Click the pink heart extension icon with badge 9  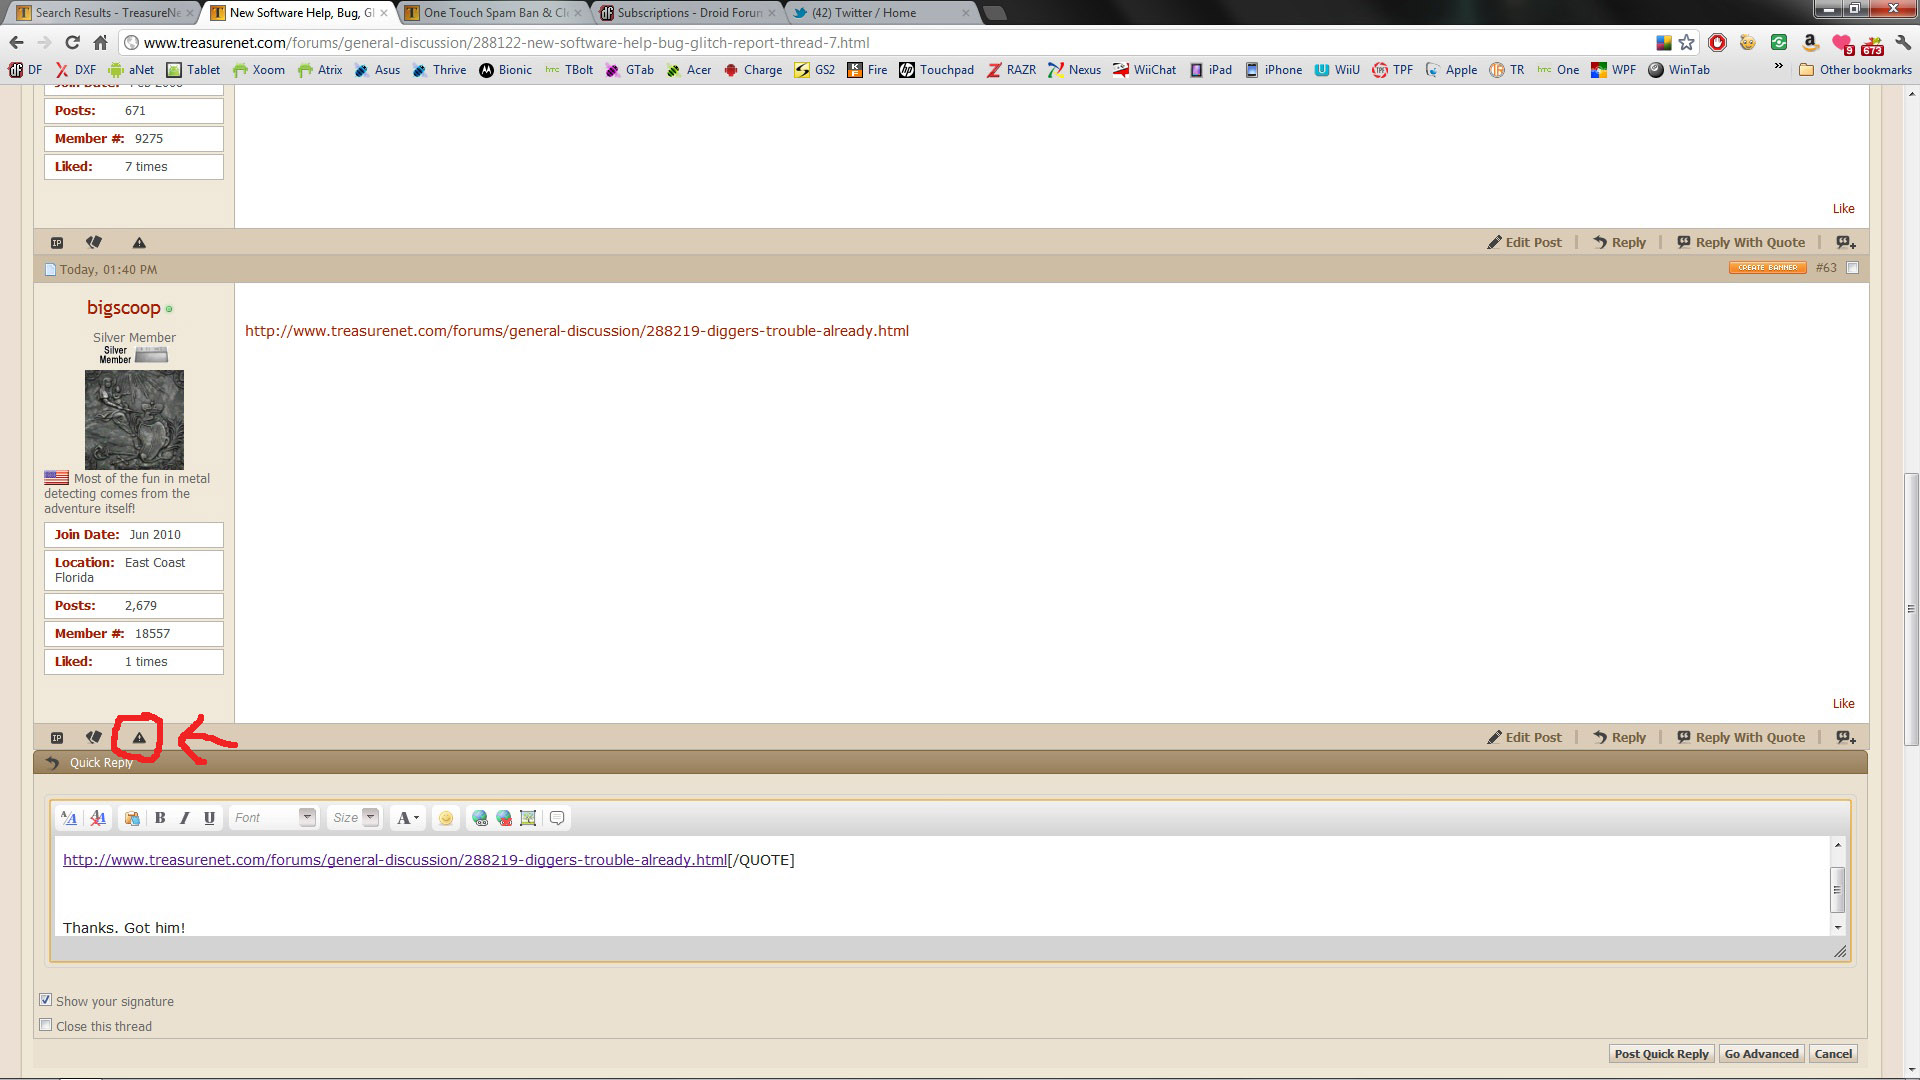pos(1842,43)
